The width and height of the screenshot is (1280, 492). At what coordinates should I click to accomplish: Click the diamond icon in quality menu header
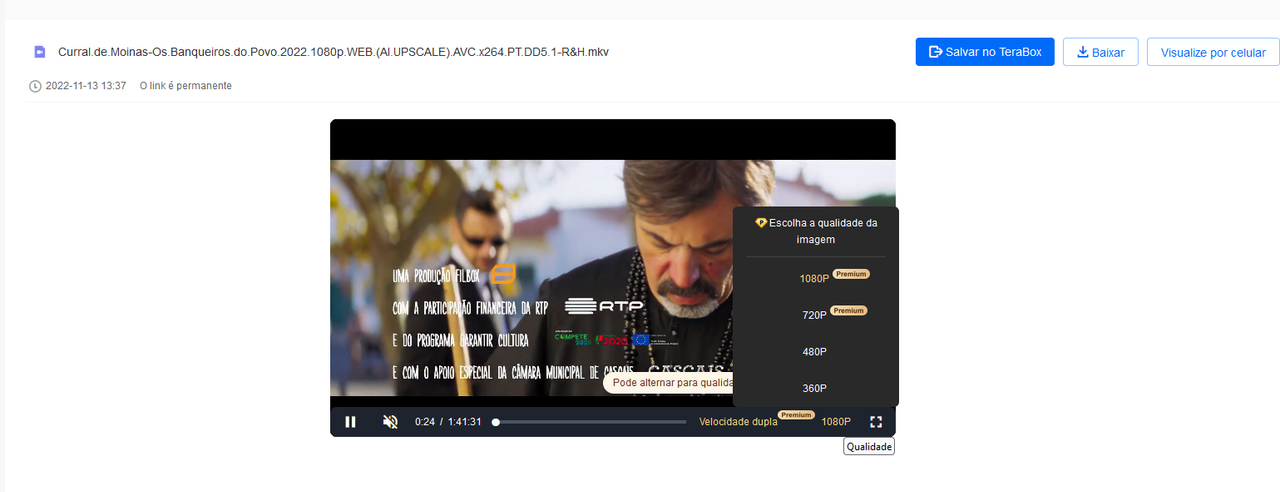761,223
